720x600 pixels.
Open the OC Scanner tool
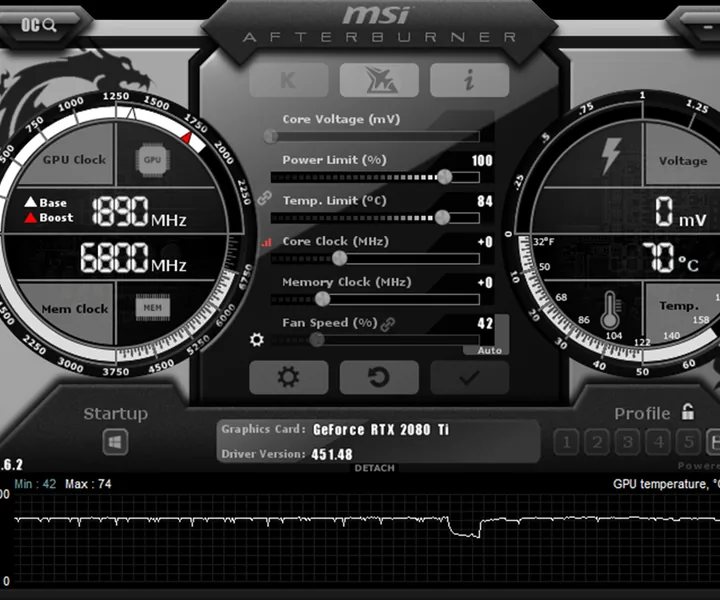pos(39,25)
